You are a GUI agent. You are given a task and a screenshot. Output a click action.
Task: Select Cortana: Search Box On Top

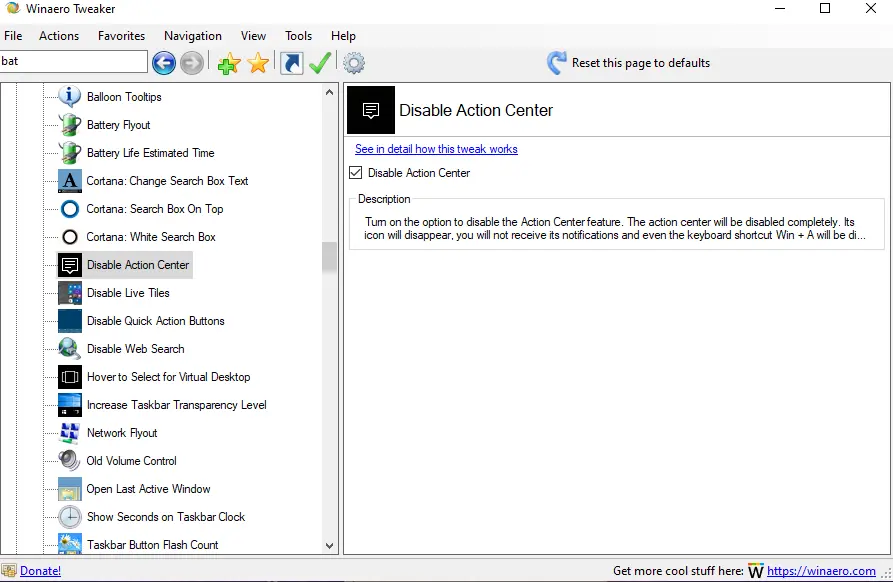click(155, 209)
